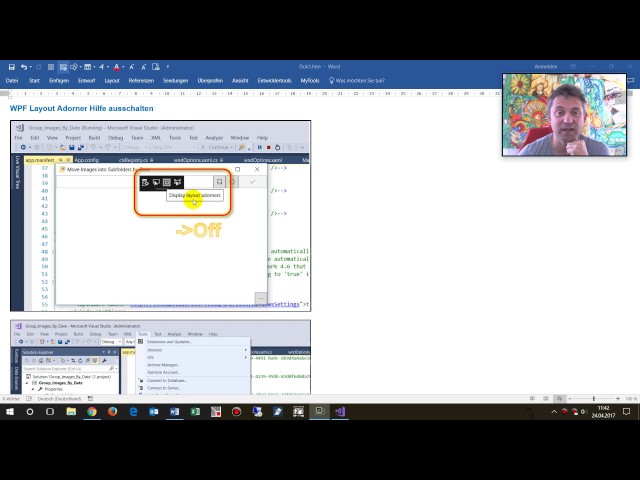Open the Sendungen tab
Screen dimensions: 640x480
[176, 81]
